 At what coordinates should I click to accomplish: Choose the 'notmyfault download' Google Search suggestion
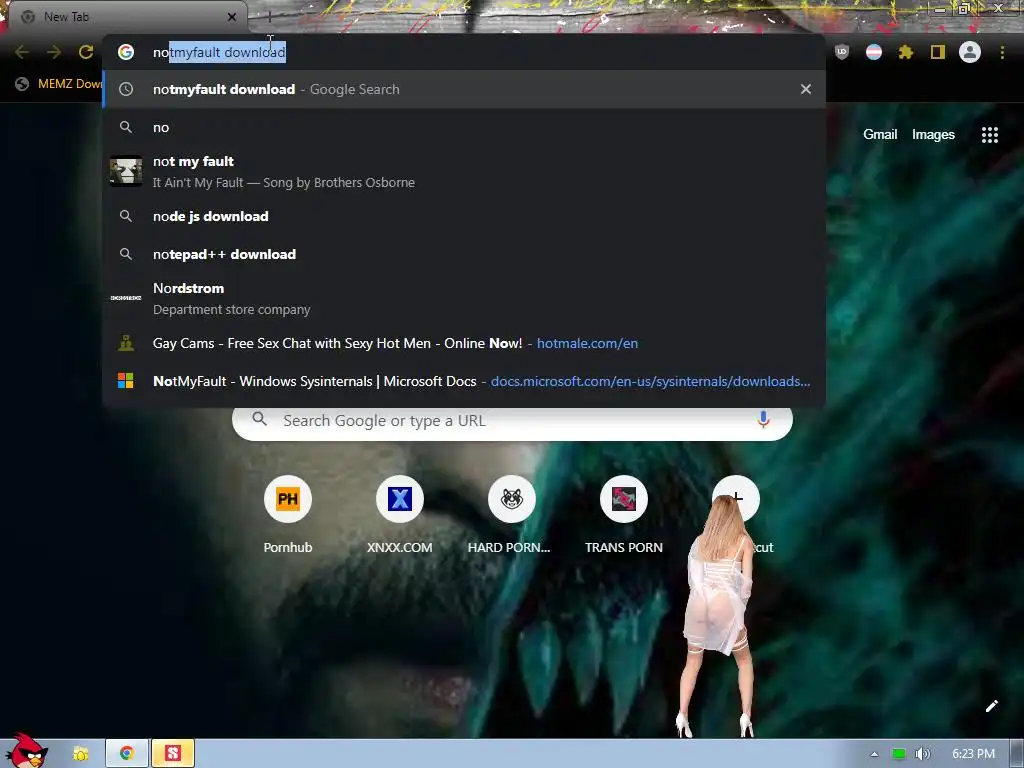pyautogui.click(x=464, y=89)
